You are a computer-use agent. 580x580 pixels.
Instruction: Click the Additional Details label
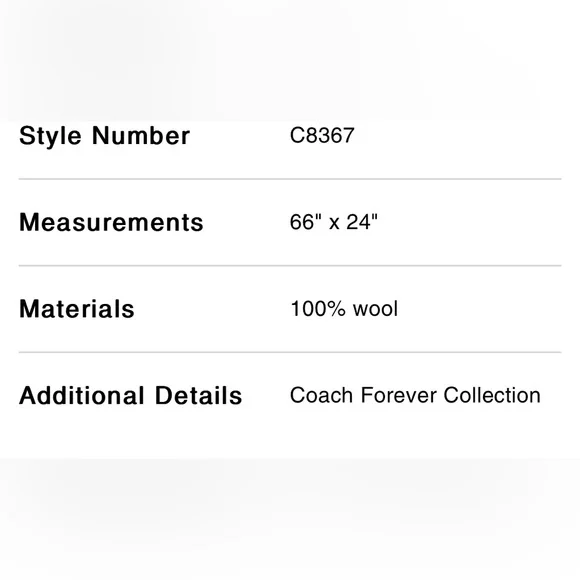coord(130,395)
